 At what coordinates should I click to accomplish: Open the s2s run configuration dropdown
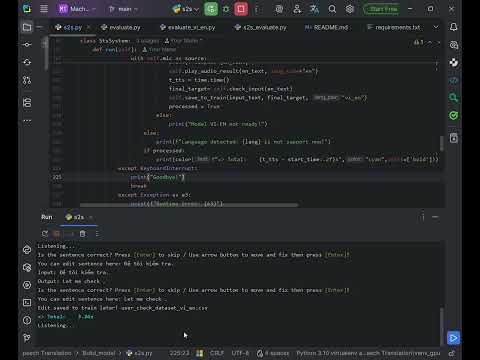click(186, 9)
